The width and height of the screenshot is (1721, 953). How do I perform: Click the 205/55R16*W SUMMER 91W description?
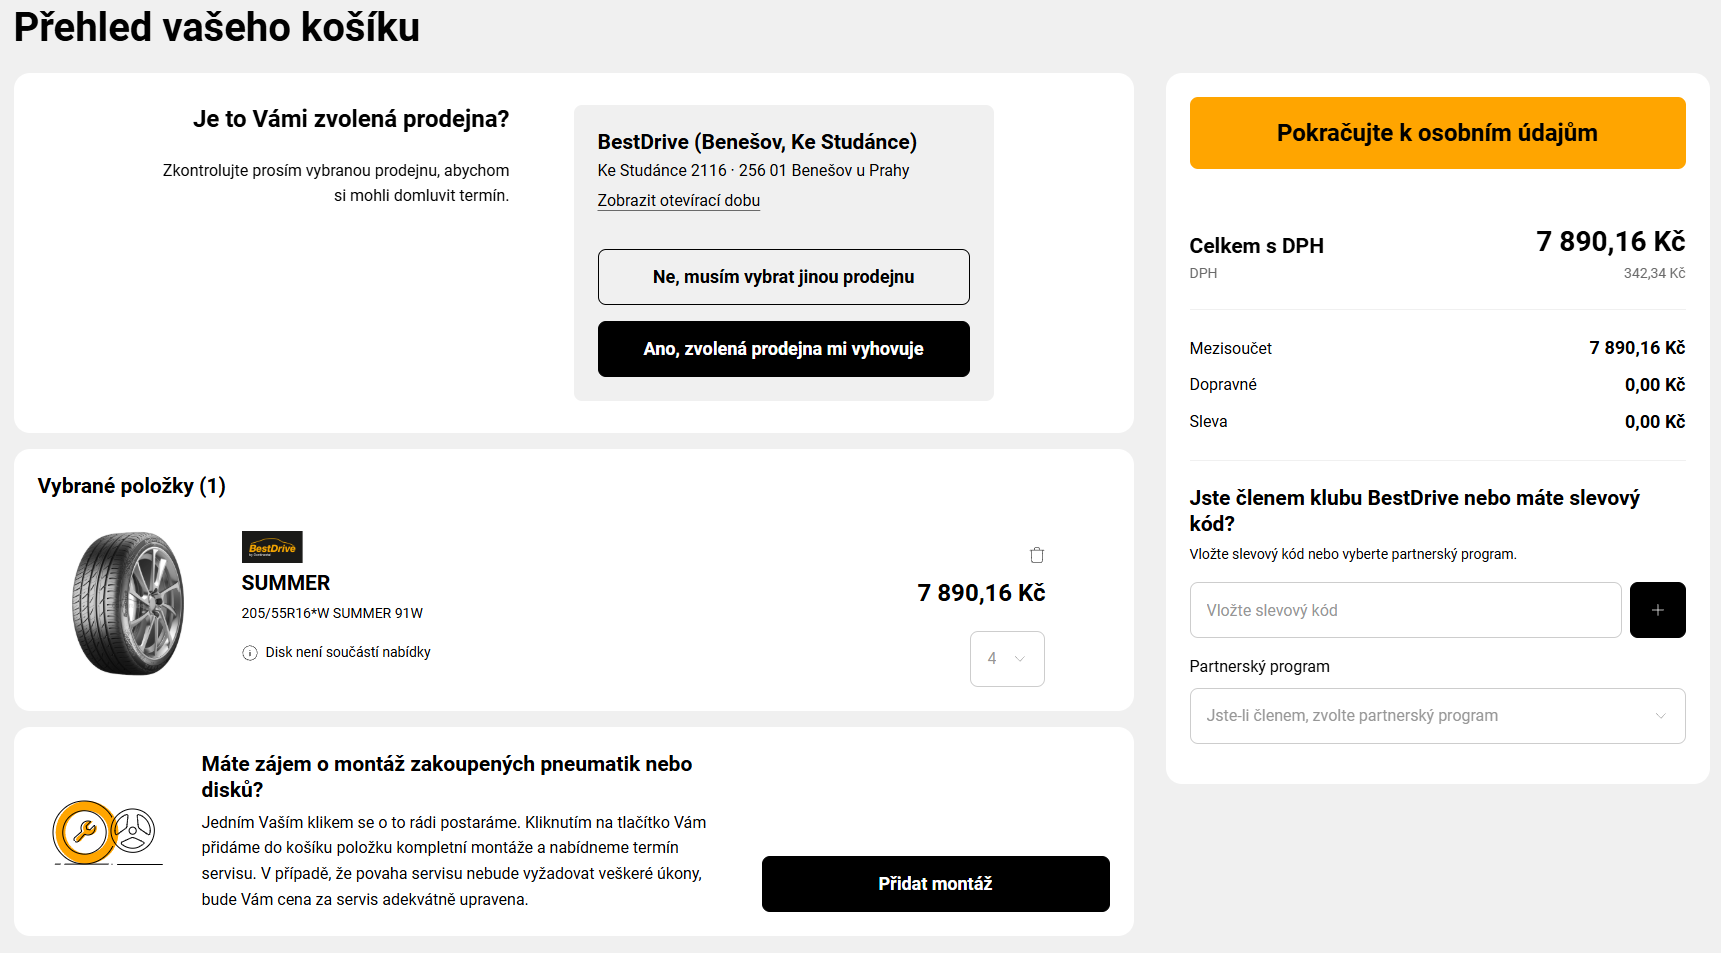[x=332, y=613]
